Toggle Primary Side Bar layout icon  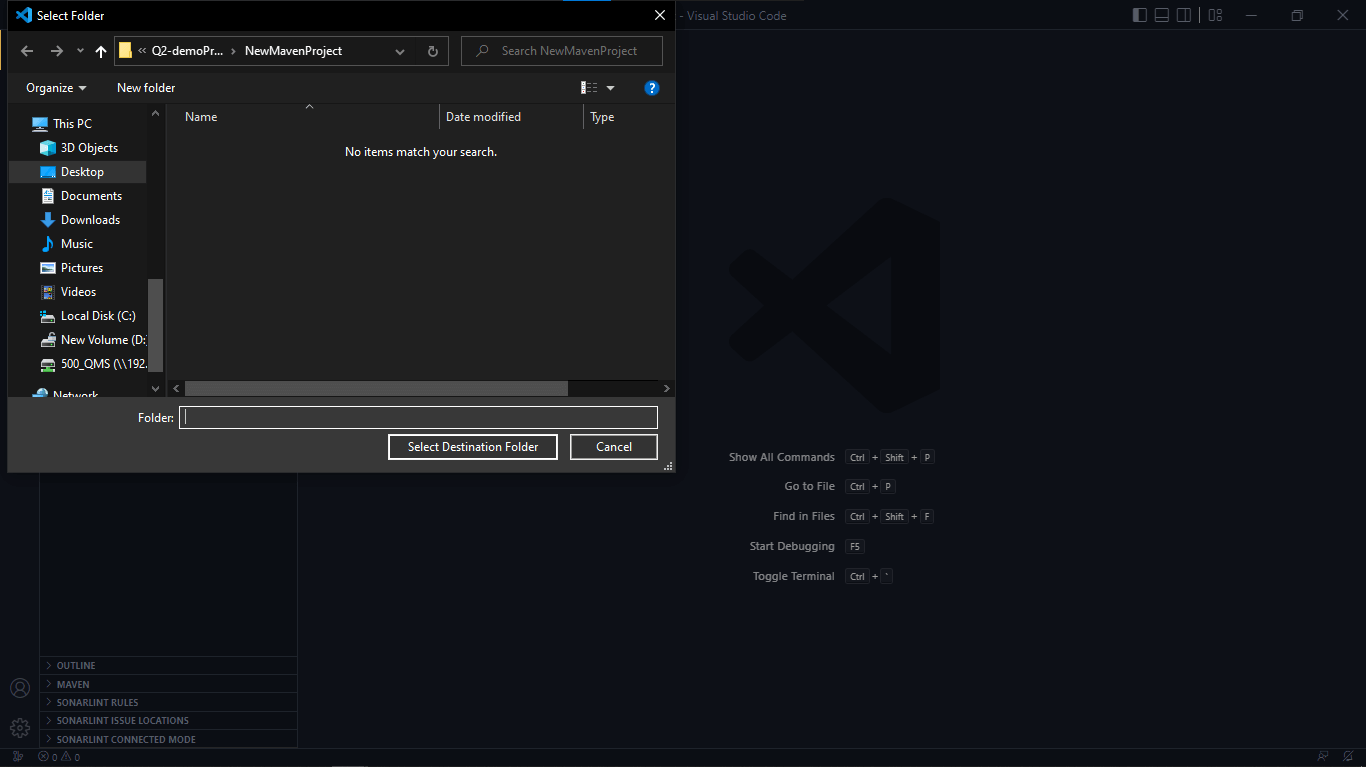coord(1139,15)
